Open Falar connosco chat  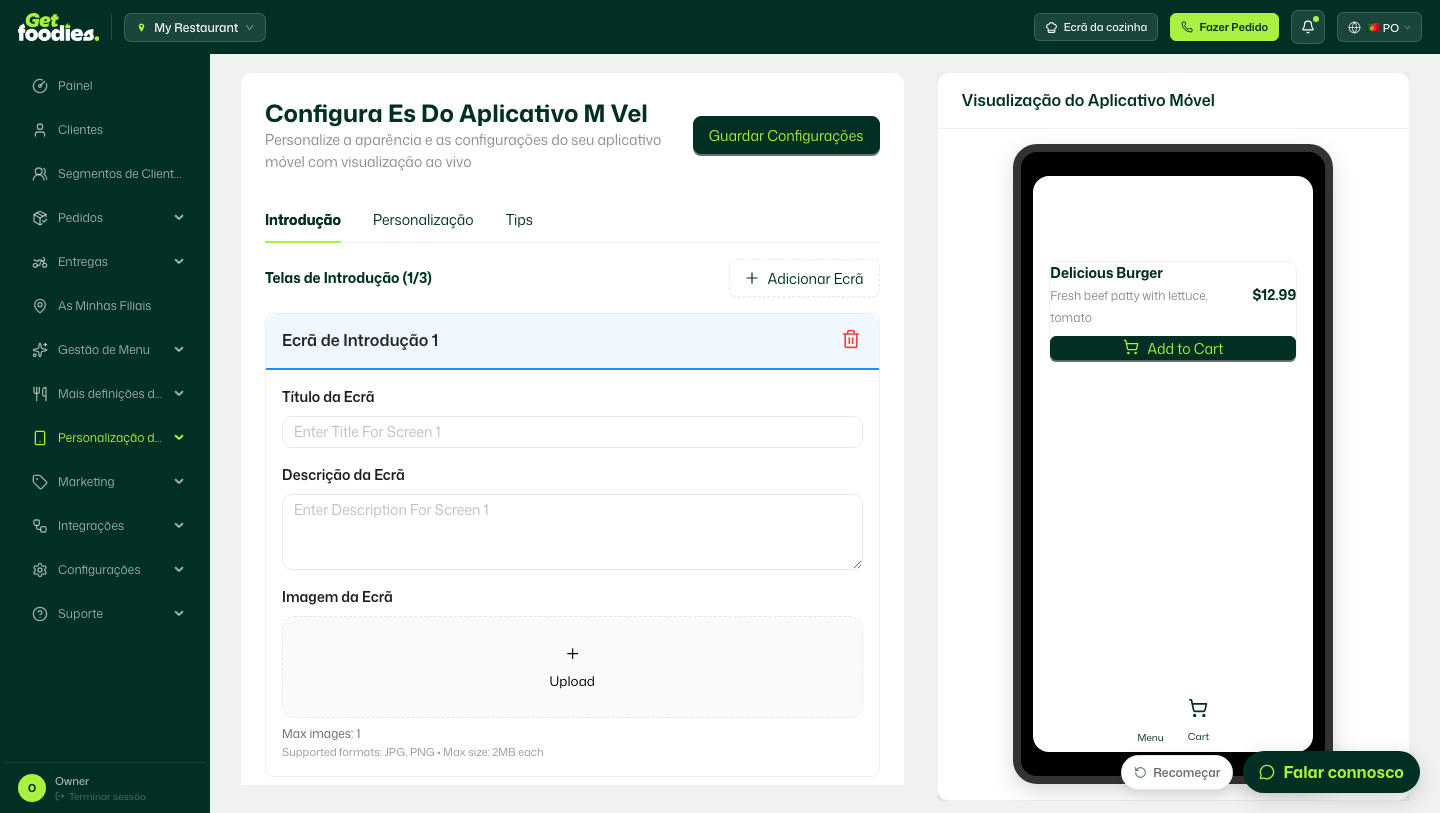[x=1331, y=772]
